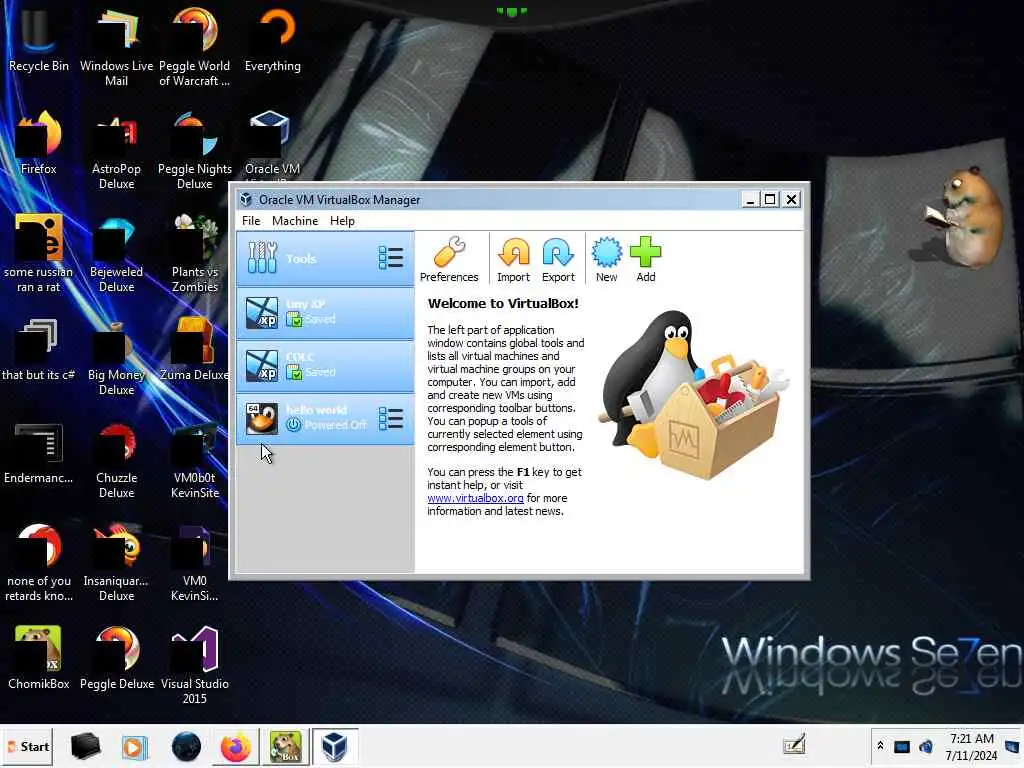The height and width of the screenshot is (768, 1024).
Task: Close the VirtualBox Manager window
Action: pos(792,199)
